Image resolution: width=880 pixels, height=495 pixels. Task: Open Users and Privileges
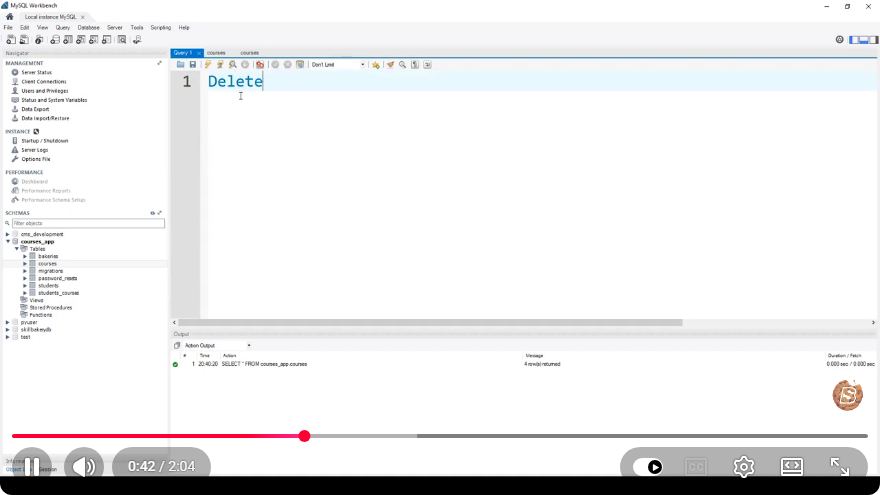[45, 91]
